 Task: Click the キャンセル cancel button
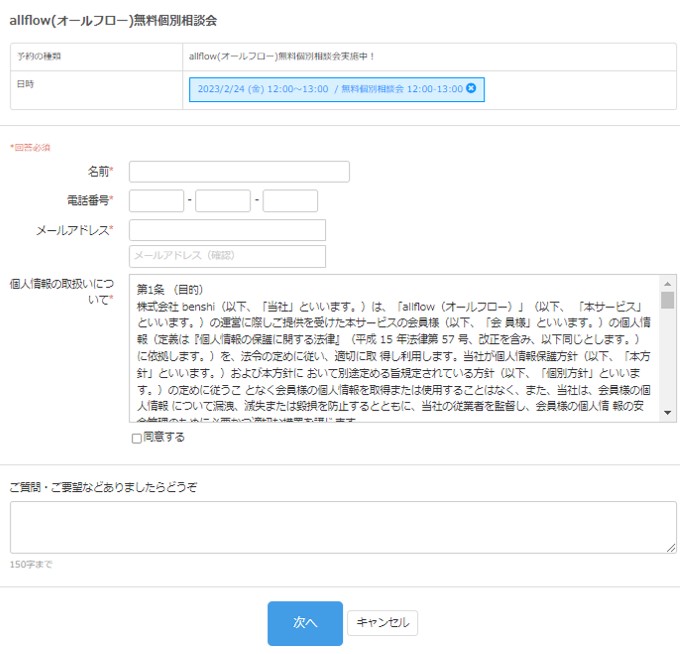382,623
